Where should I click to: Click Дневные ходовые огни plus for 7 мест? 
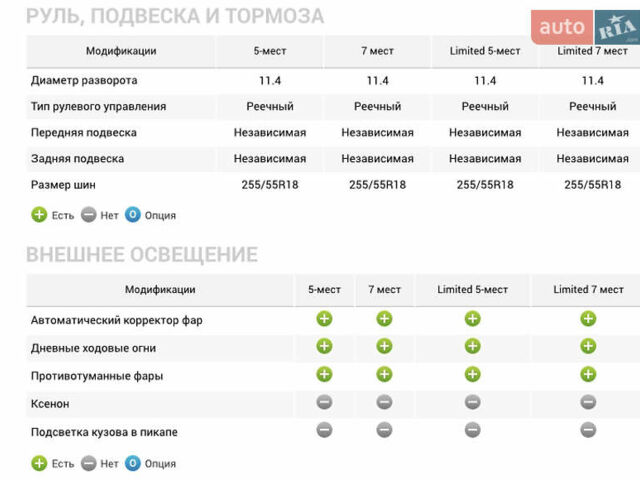[x=384, y=347]
